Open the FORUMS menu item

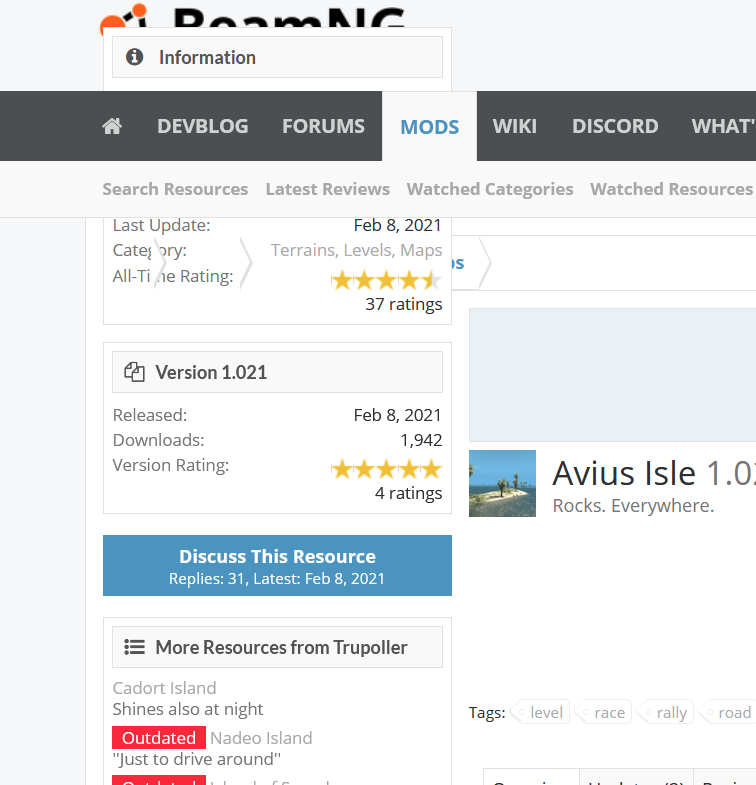(323, 126)
